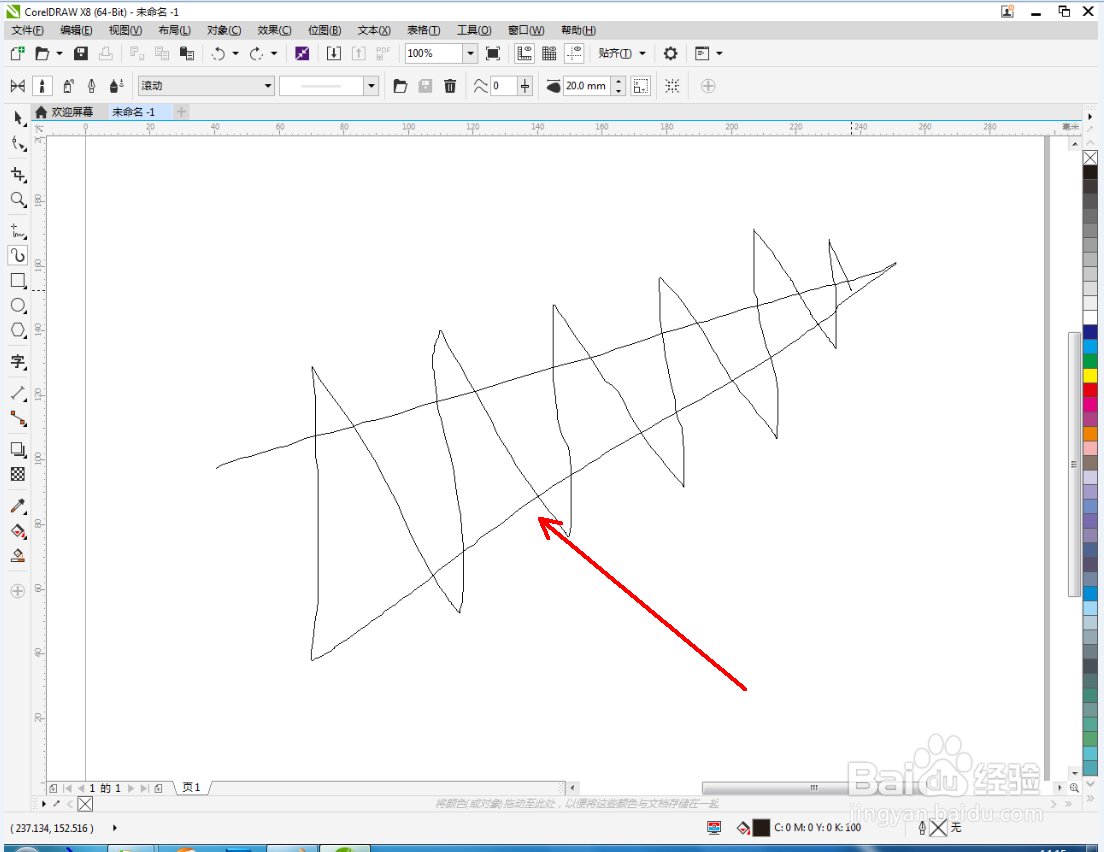The height and width of the screenshot is (852, 1104).
Task: Expand the application launcher dropdown arrow
Action: (x=719, y=54)
